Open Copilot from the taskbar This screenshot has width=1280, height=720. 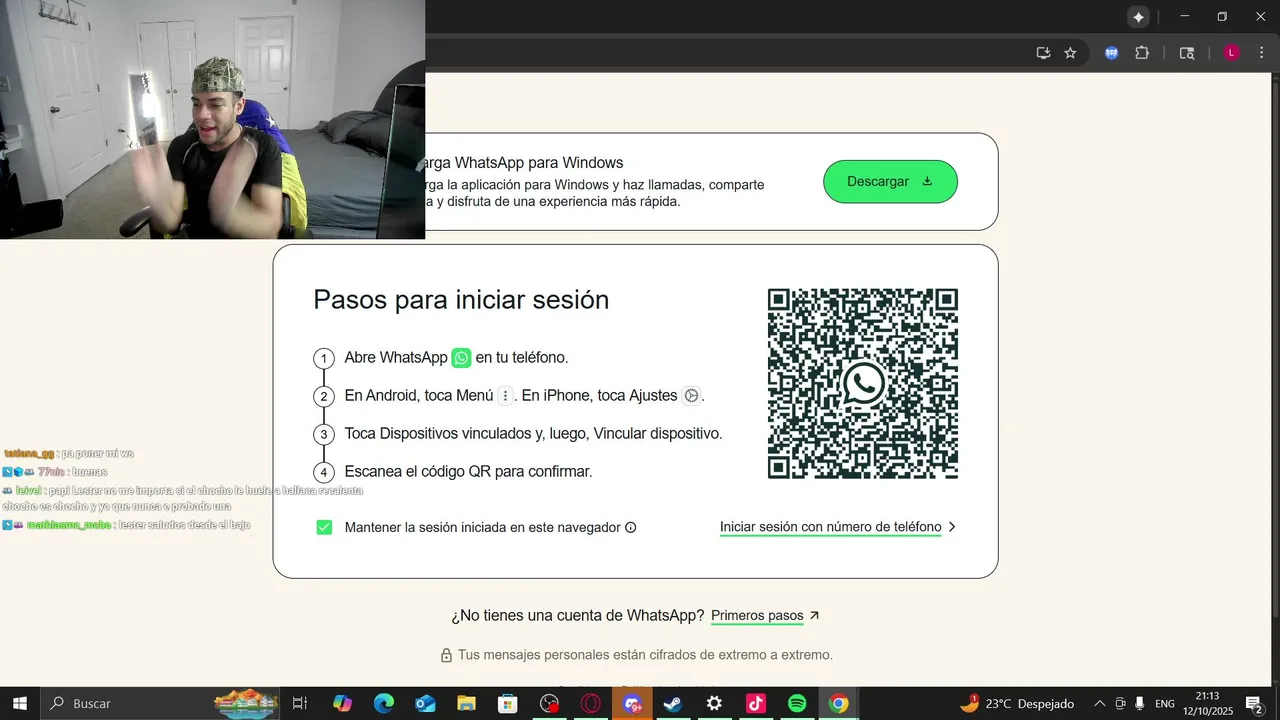pos(342,704)
